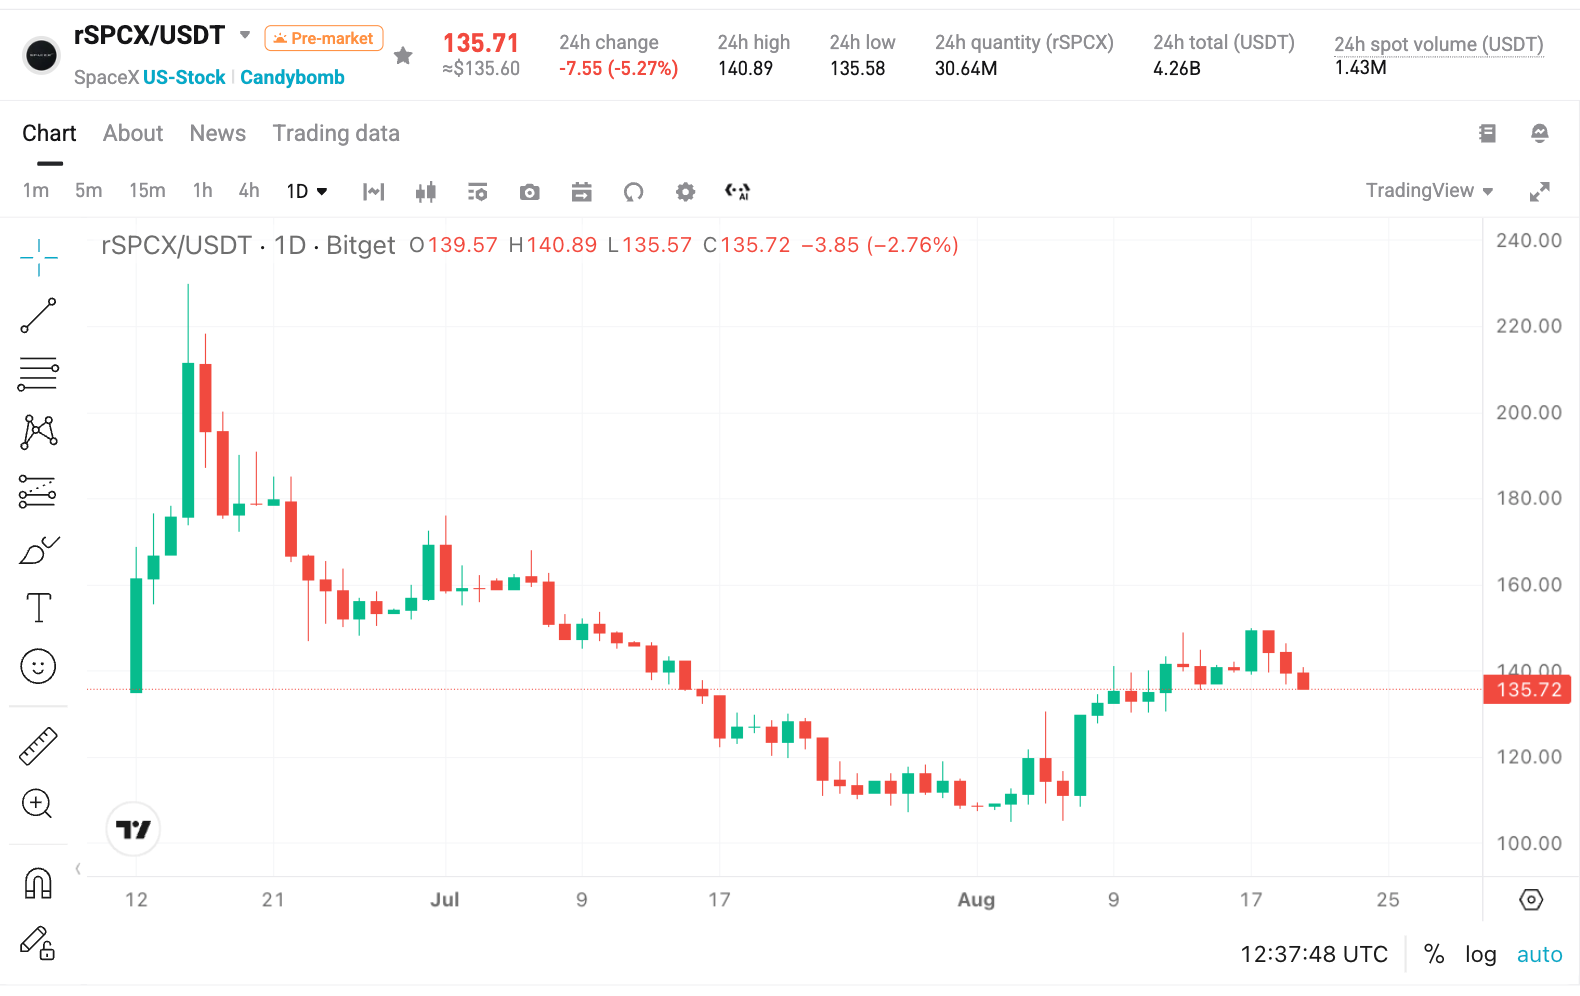Open the price scale settings icon
Image resolution: width=1580 pixels, height=996 pixels.
1531,900
